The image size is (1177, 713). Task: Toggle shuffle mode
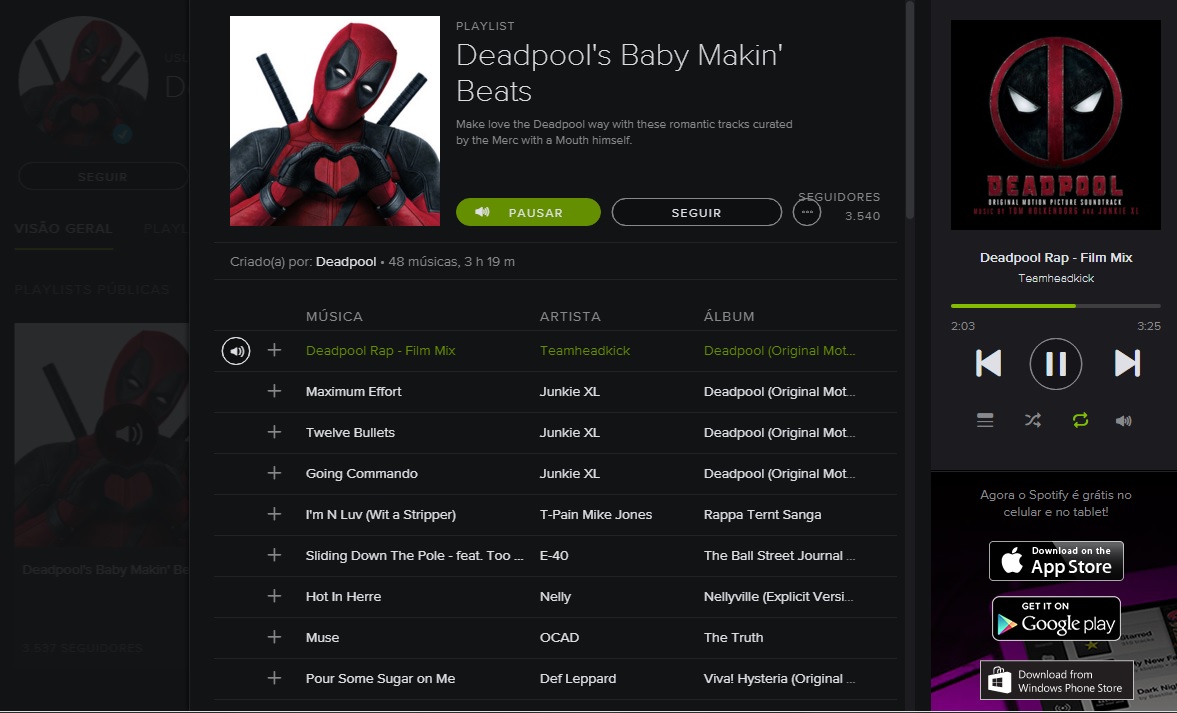(1033, 420)
